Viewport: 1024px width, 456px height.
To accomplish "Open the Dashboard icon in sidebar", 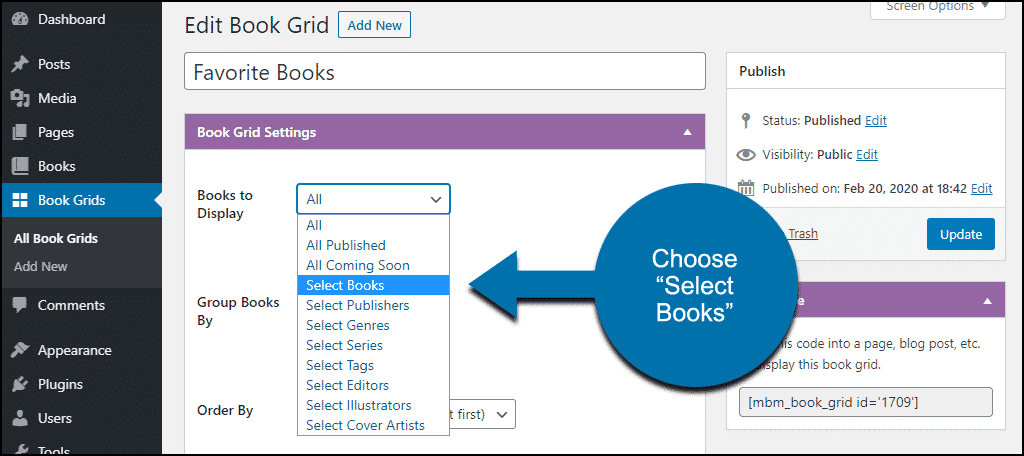I will click(x=20, y=20).
